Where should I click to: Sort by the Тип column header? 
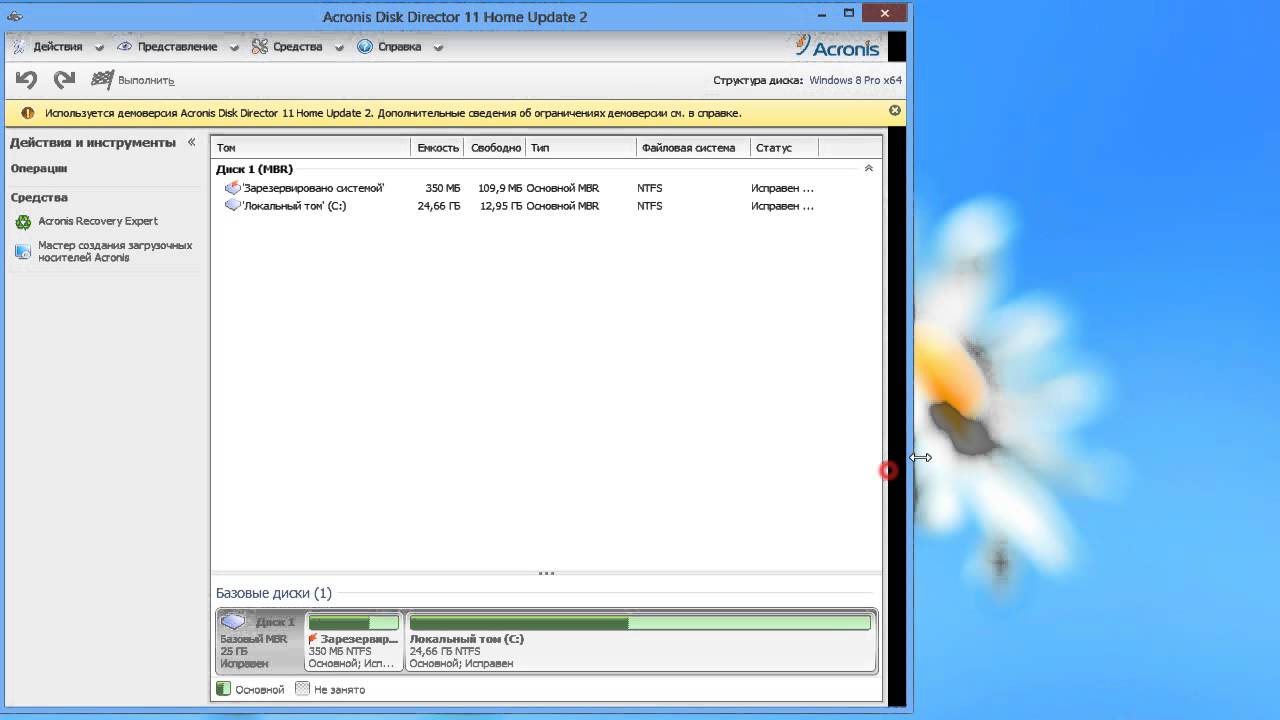[581, 148]
